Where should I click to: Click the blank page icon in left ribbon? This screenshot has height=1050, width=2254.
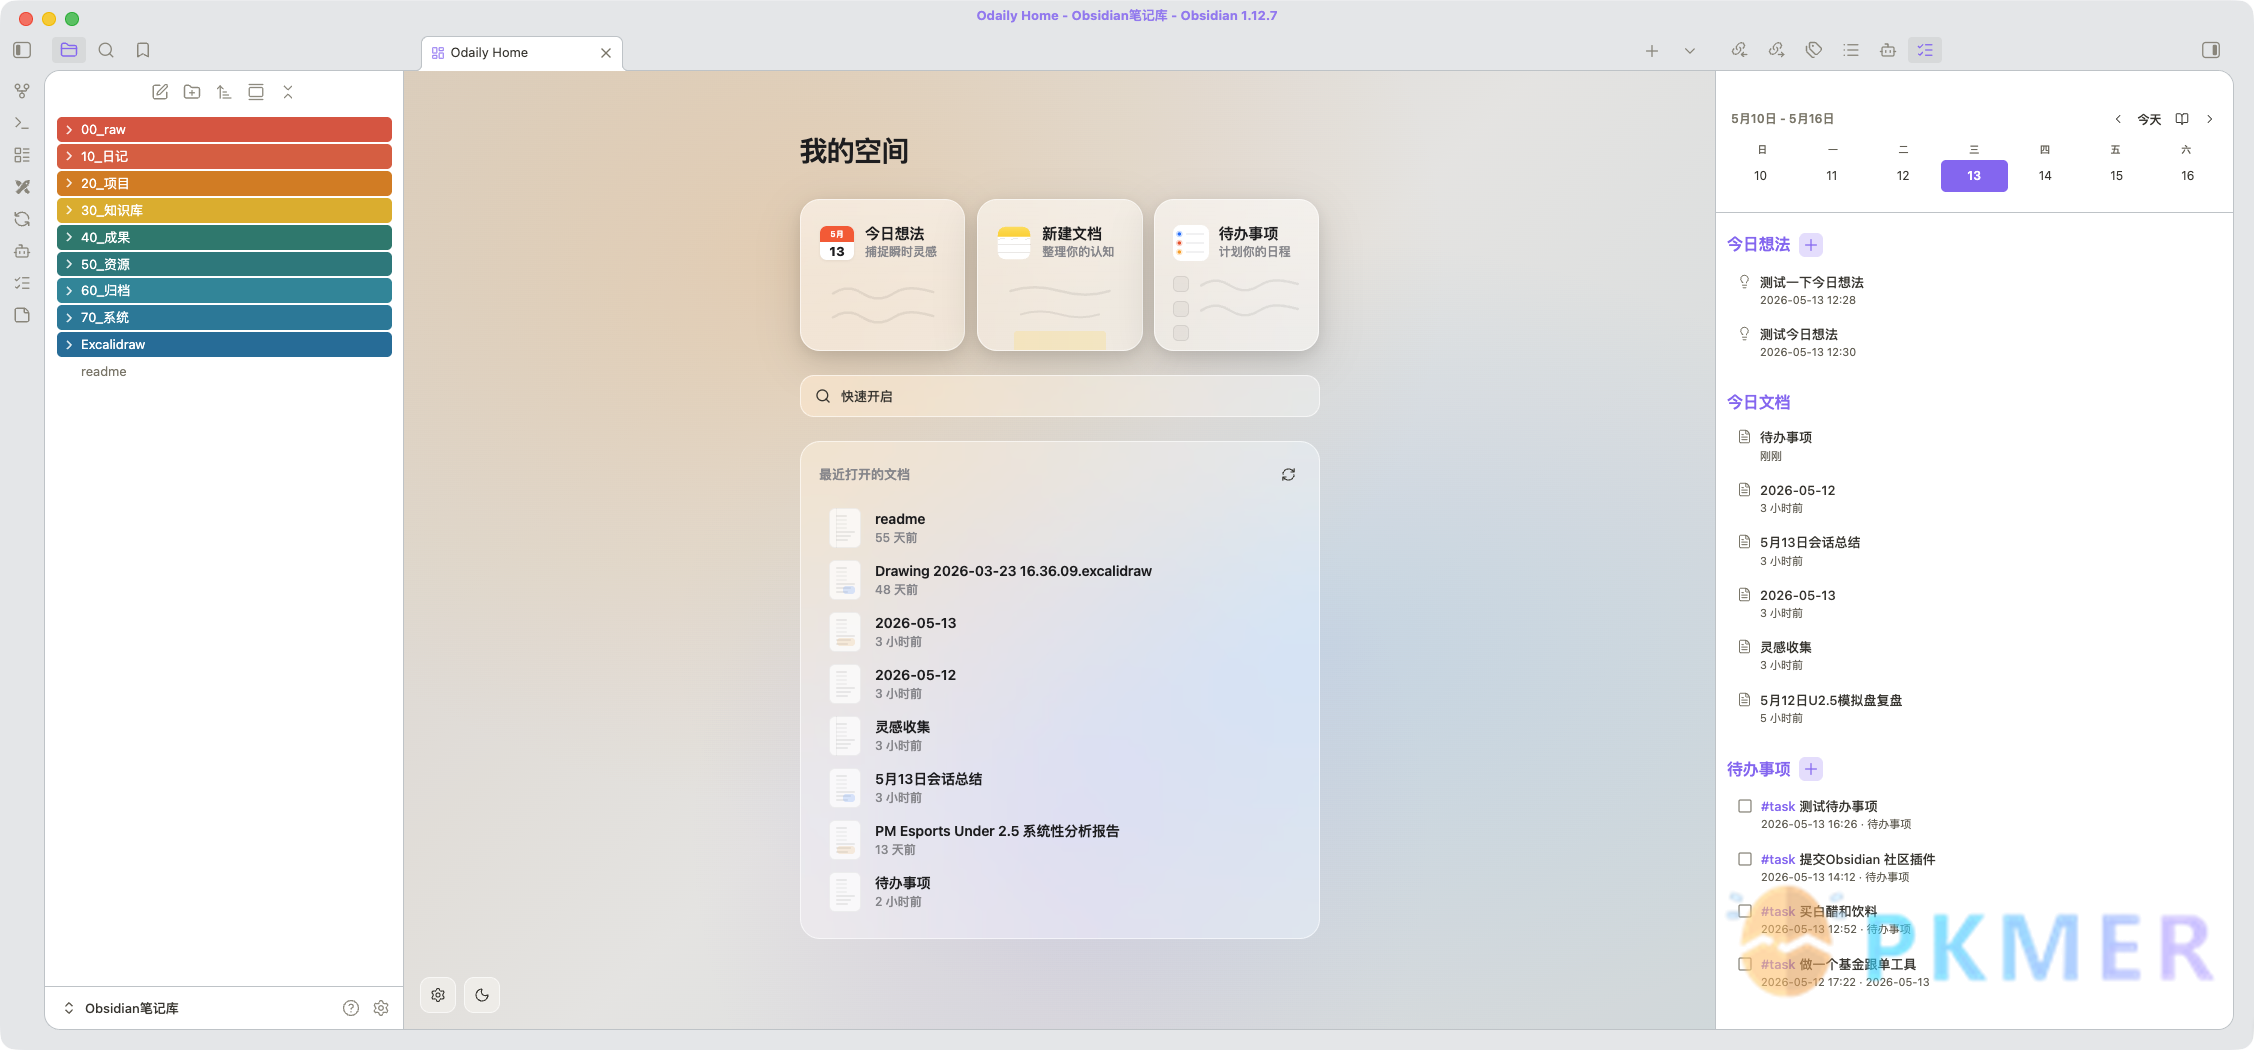22,315
